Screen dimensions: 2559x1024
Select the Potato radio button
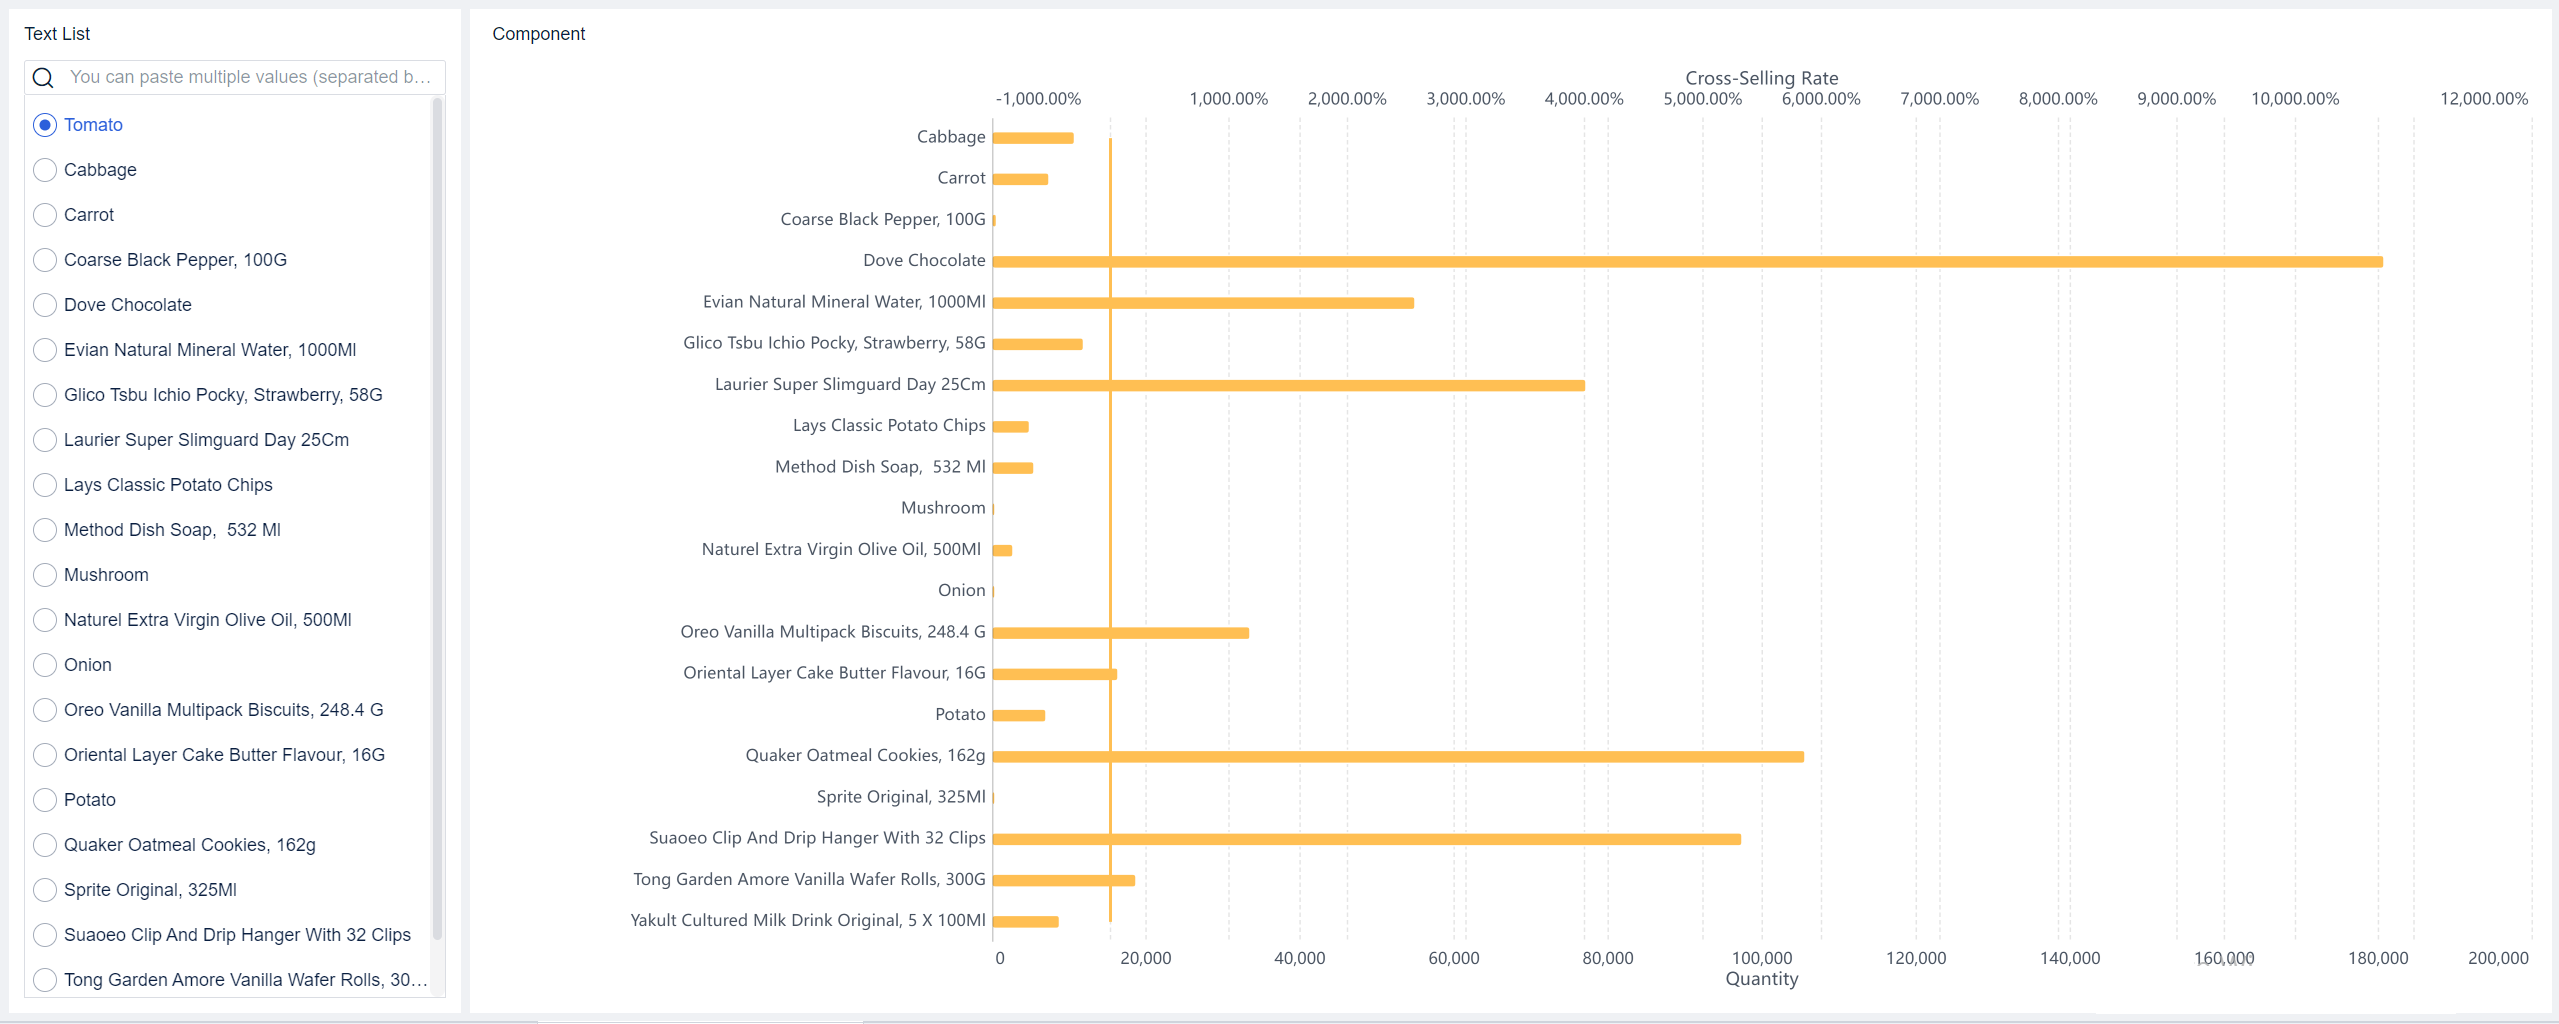point(44,799)
